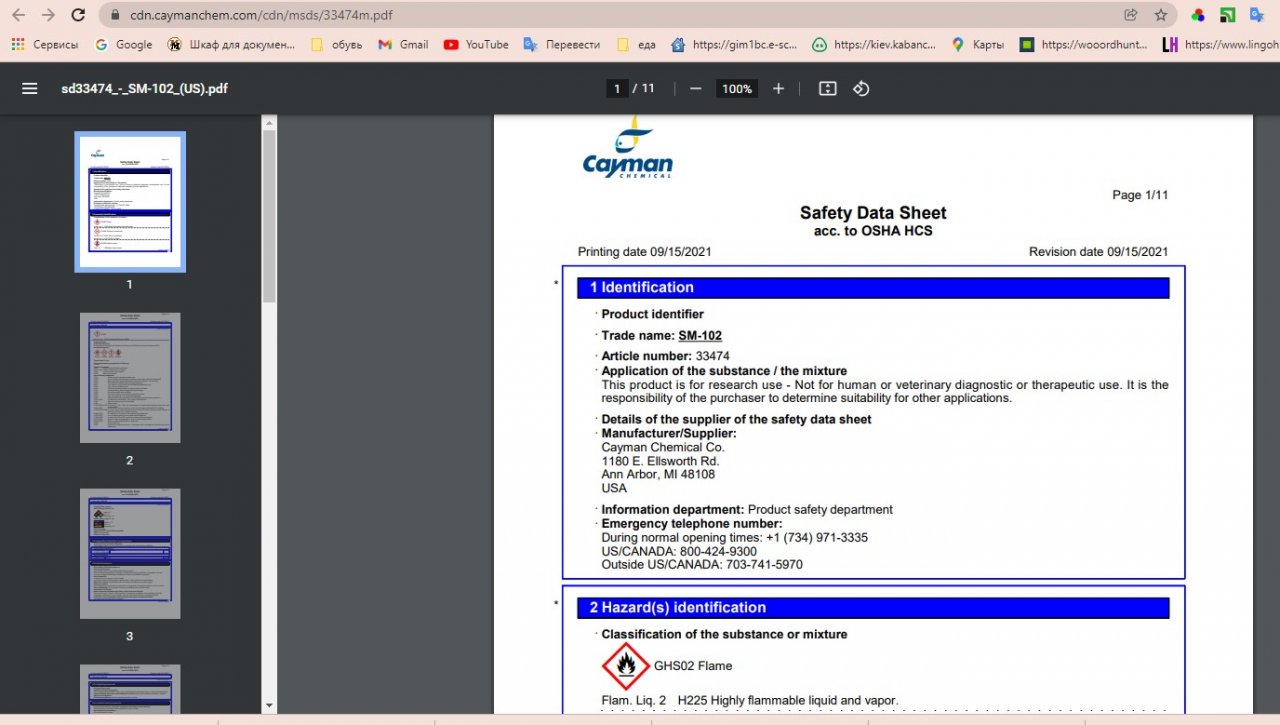The height and width of the screenshot is (725, 1280).
Task: Open the еда bookmarks folder
Action: [x=637, y=45]
